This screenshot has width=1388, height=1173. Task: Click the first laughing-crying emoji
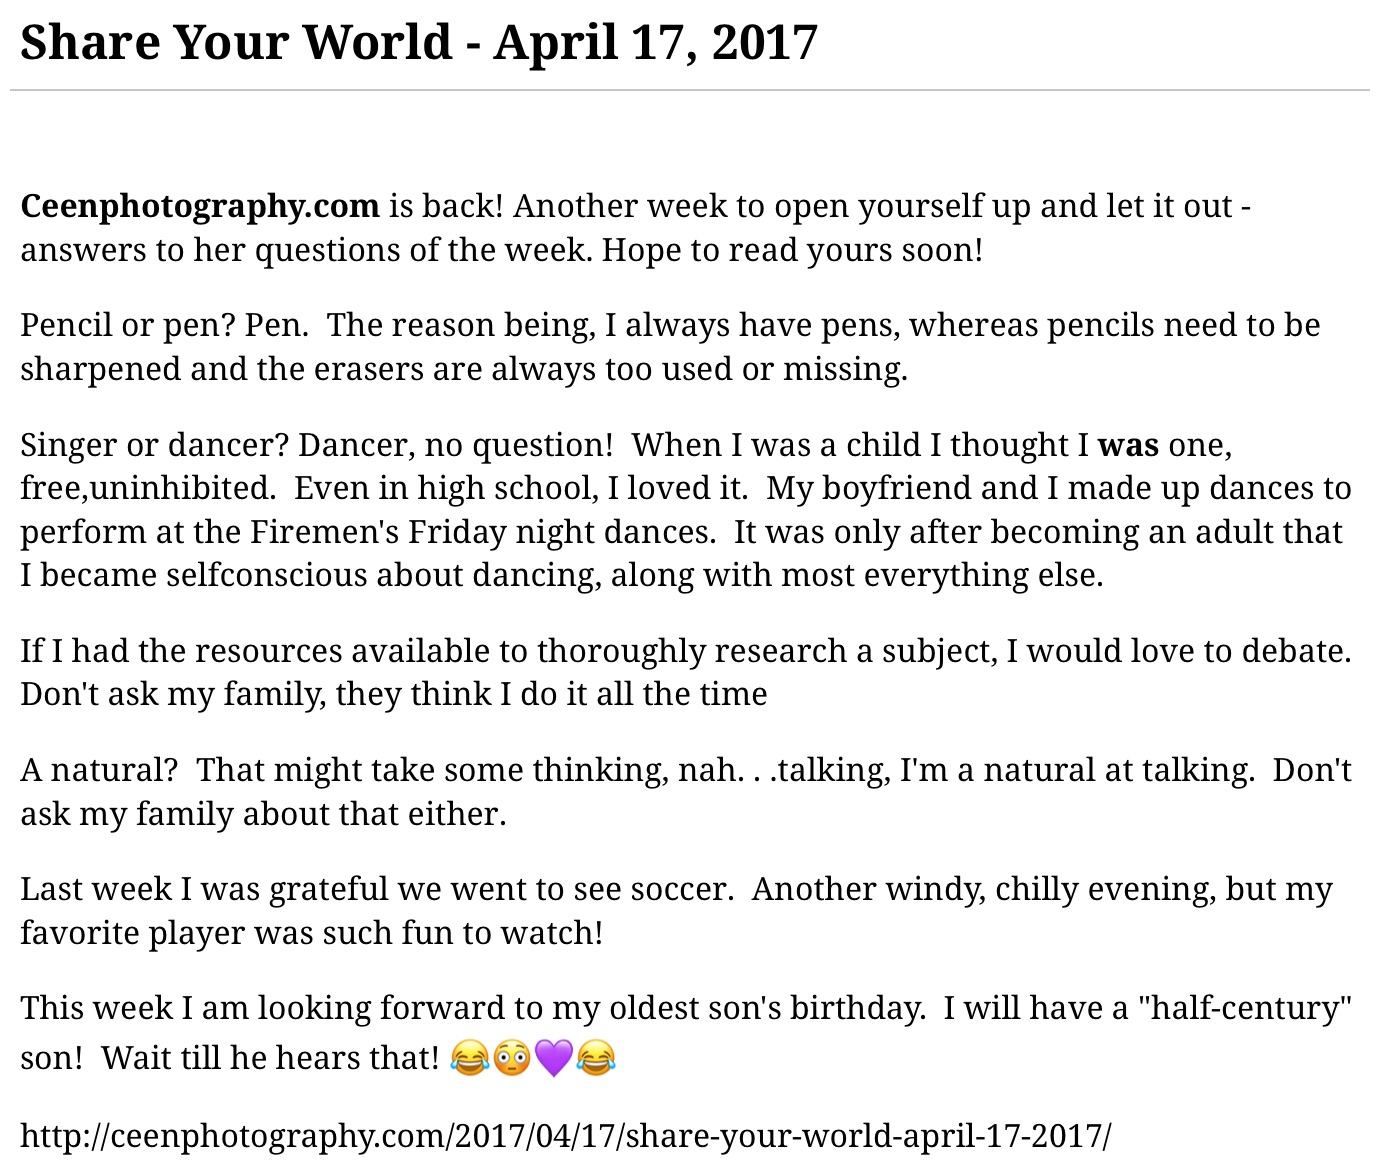469,1057
